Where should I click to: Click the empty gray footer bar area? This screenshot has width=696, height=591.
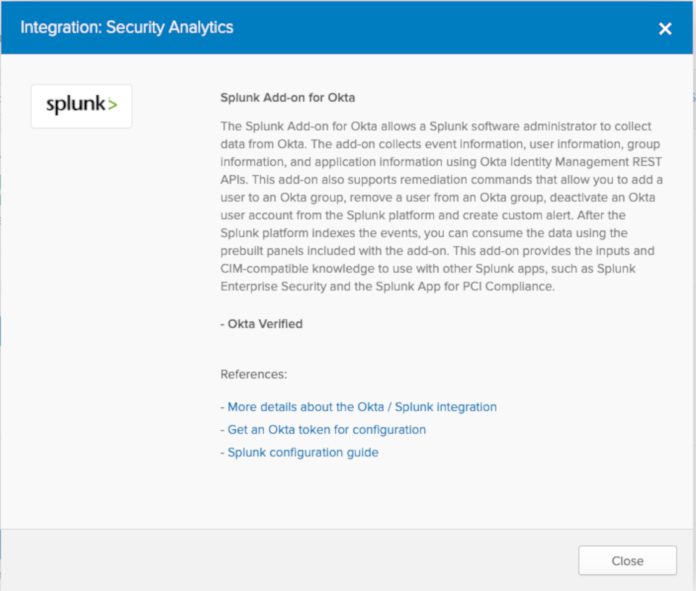[x=289, y=559]
